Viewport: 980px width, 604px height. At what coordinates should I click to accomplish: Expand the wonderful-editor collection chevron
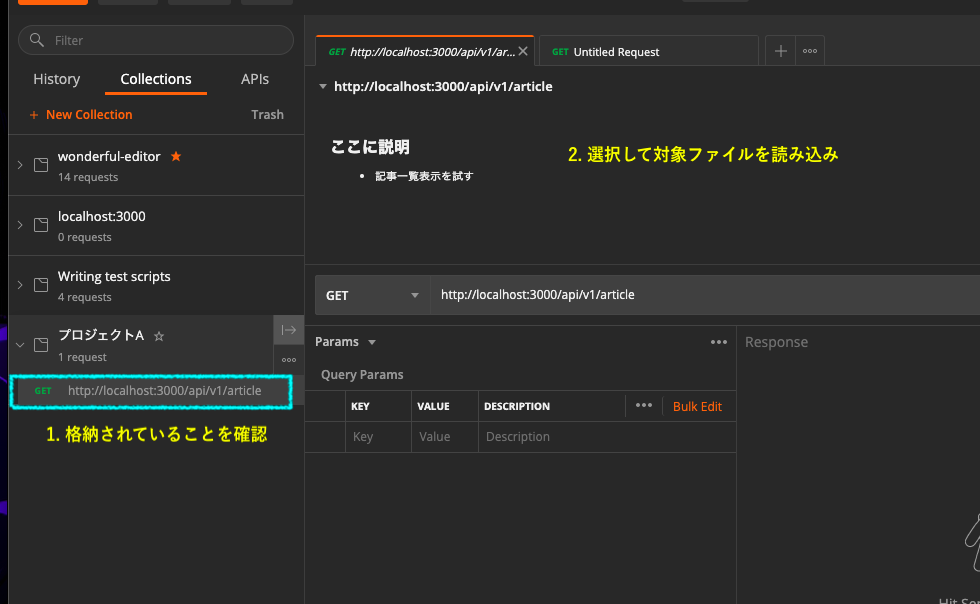pyautogui.click(x=20, y=165)
